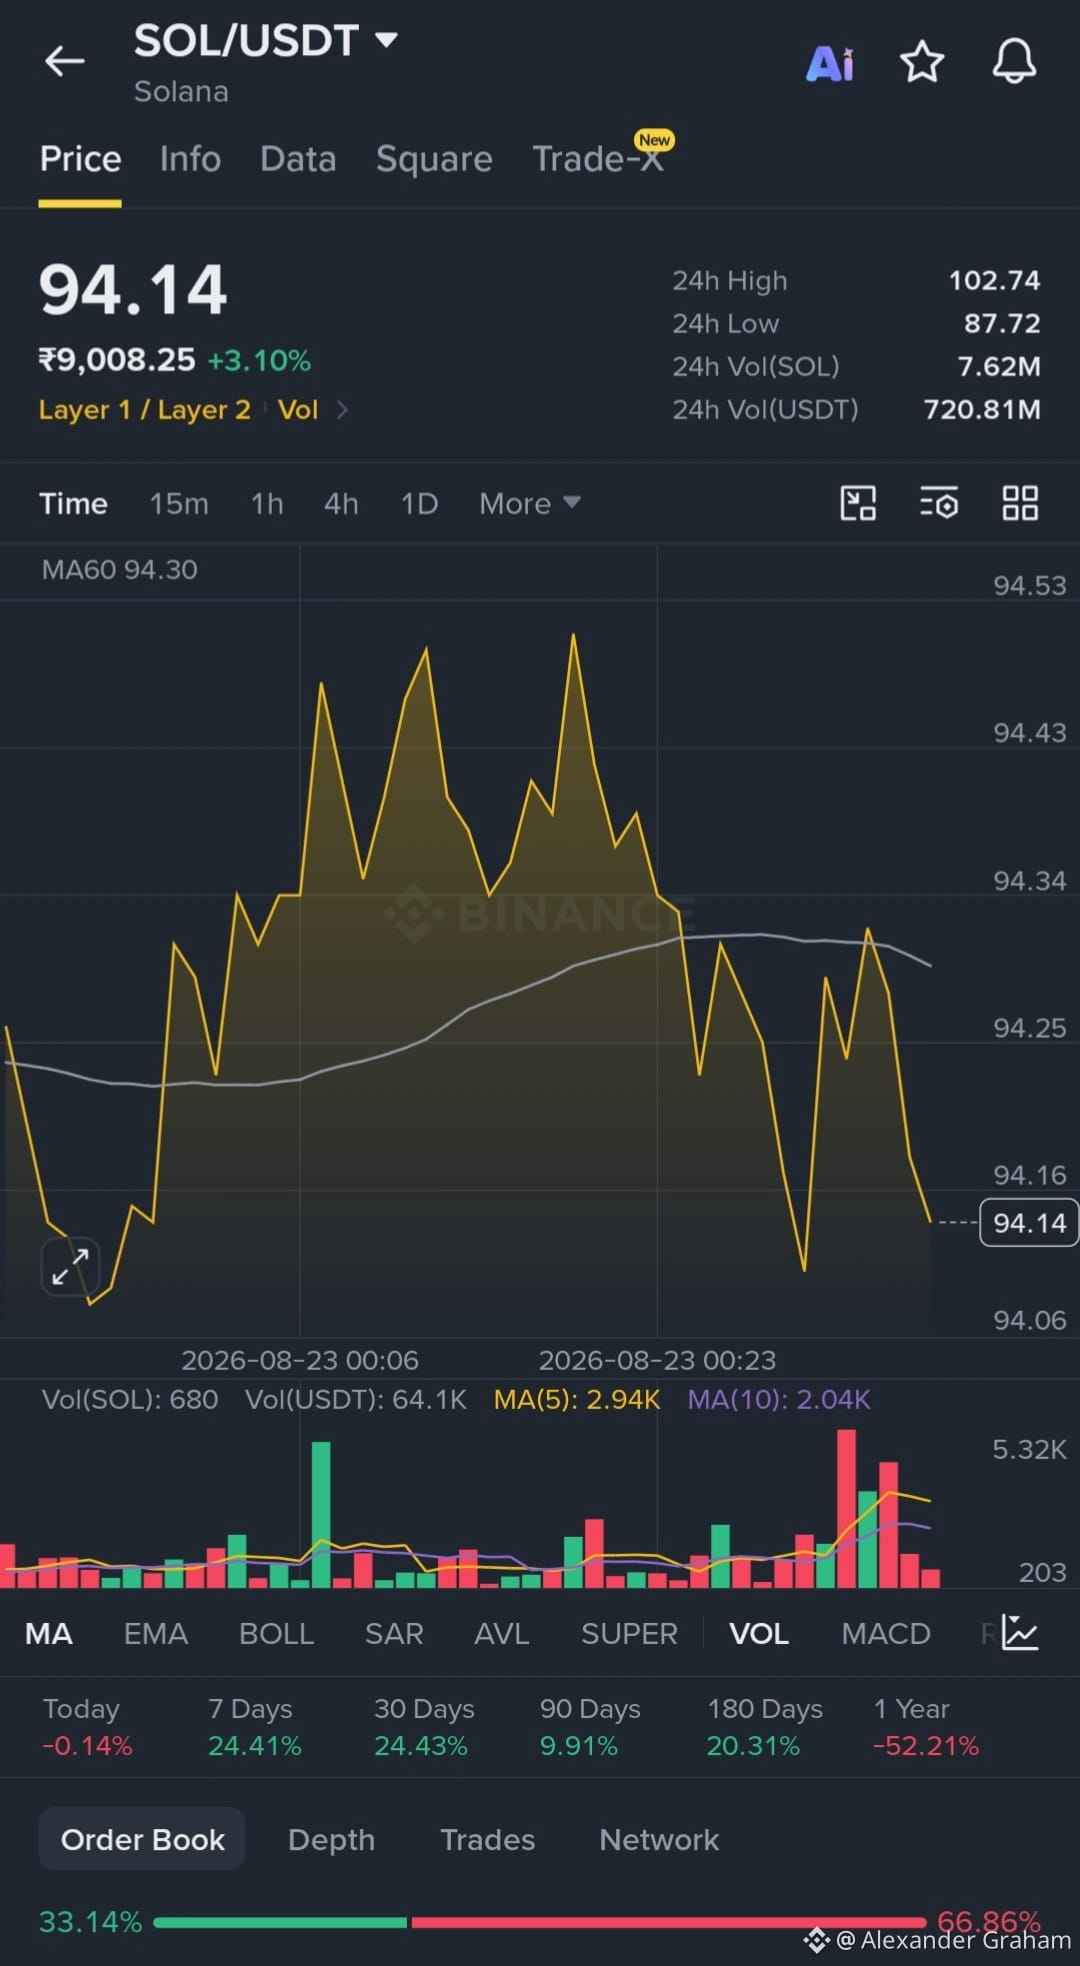This screenshot has width=1080, height=1966.
Task: Tap the 24h Vol(SOL) value 7.62M
Action: 999,367
